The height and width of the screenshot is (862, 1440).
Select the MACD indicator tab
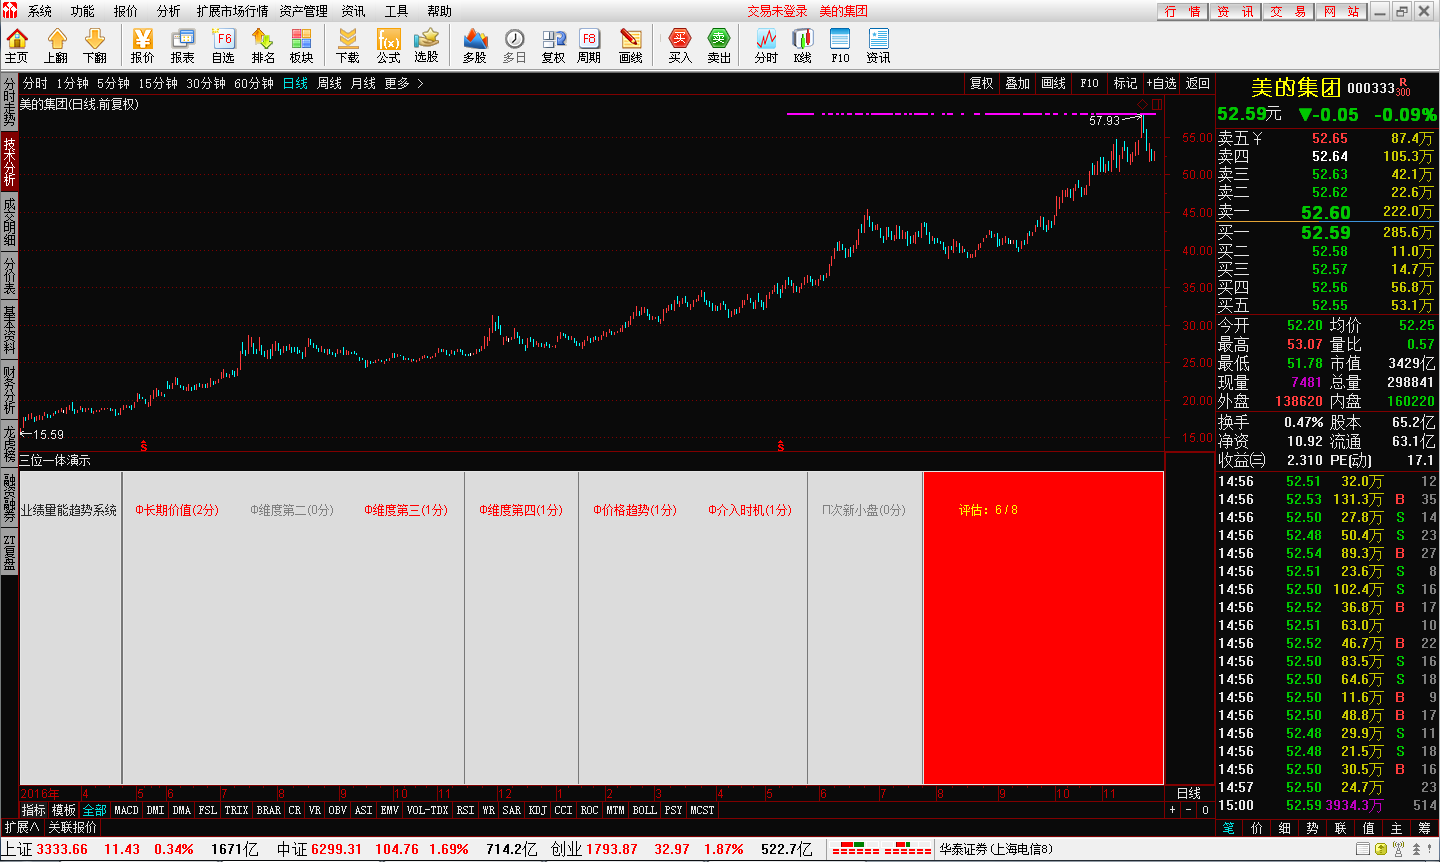[126, 810]
